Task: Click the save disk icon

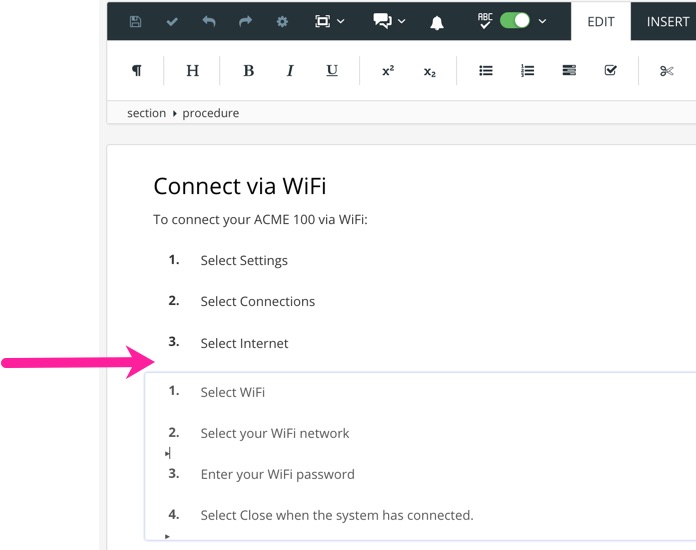Action: click(x=136, y=21)
